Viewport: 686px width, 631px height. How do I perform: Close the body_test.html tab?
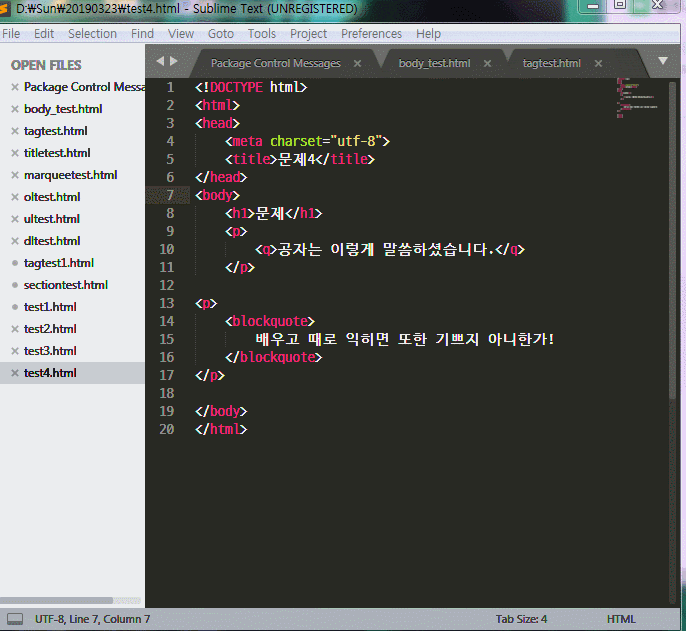pyautogui.click(x=487, y=63)
